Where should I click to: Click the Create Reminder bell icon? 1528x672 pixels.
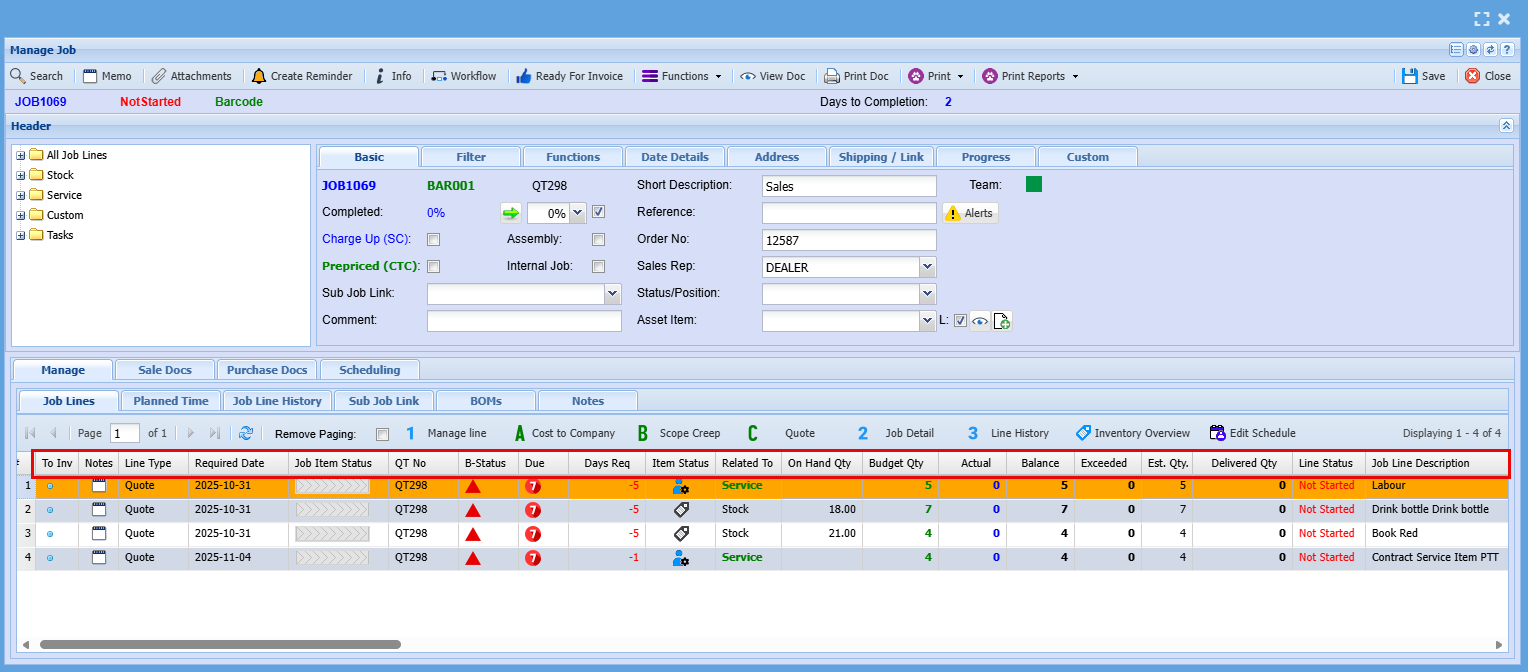pos(259,76)
